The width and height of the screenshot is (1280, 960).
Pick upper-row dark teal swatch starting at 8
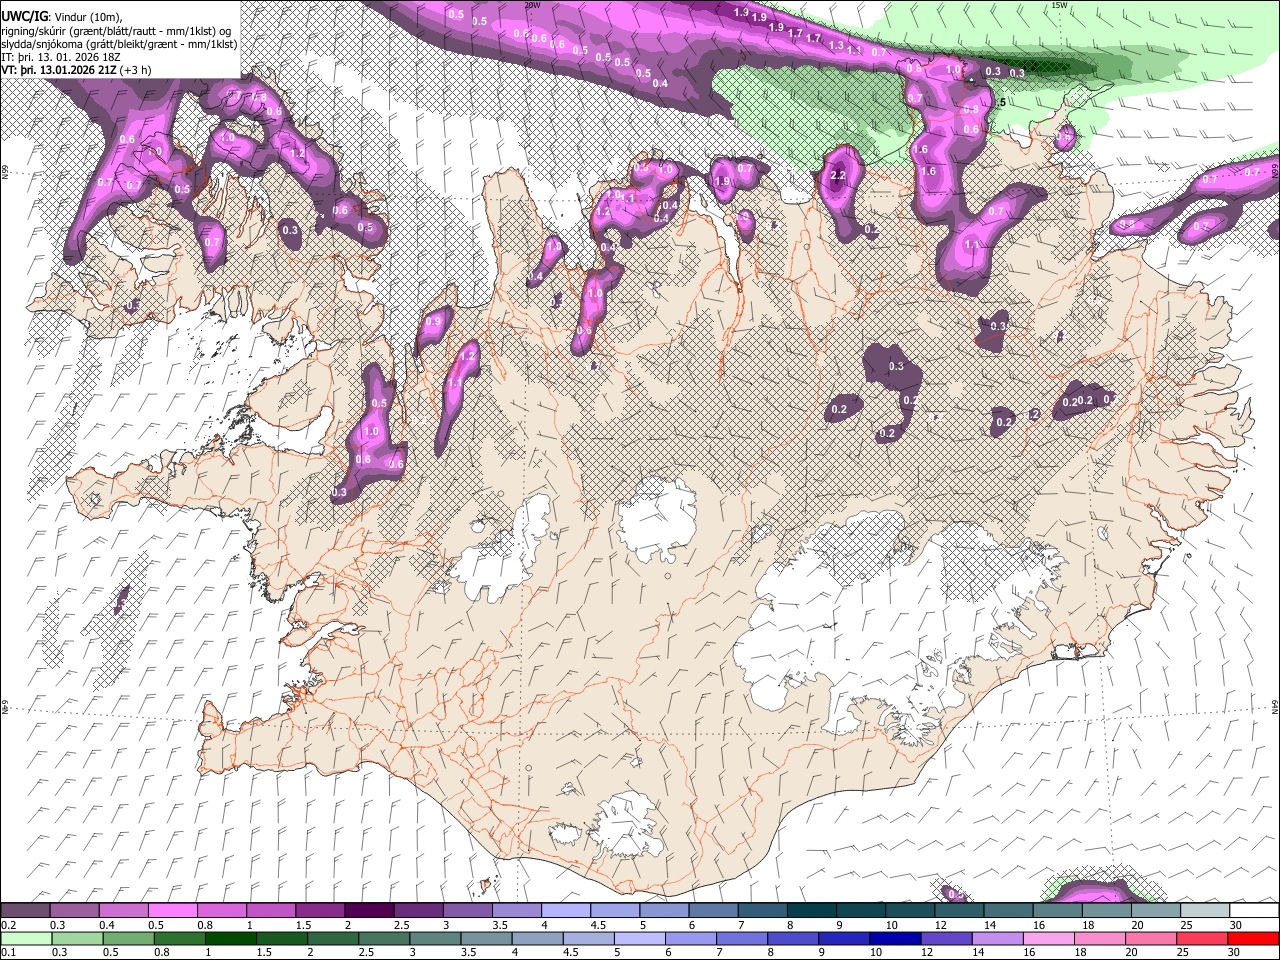coord(812,911)
